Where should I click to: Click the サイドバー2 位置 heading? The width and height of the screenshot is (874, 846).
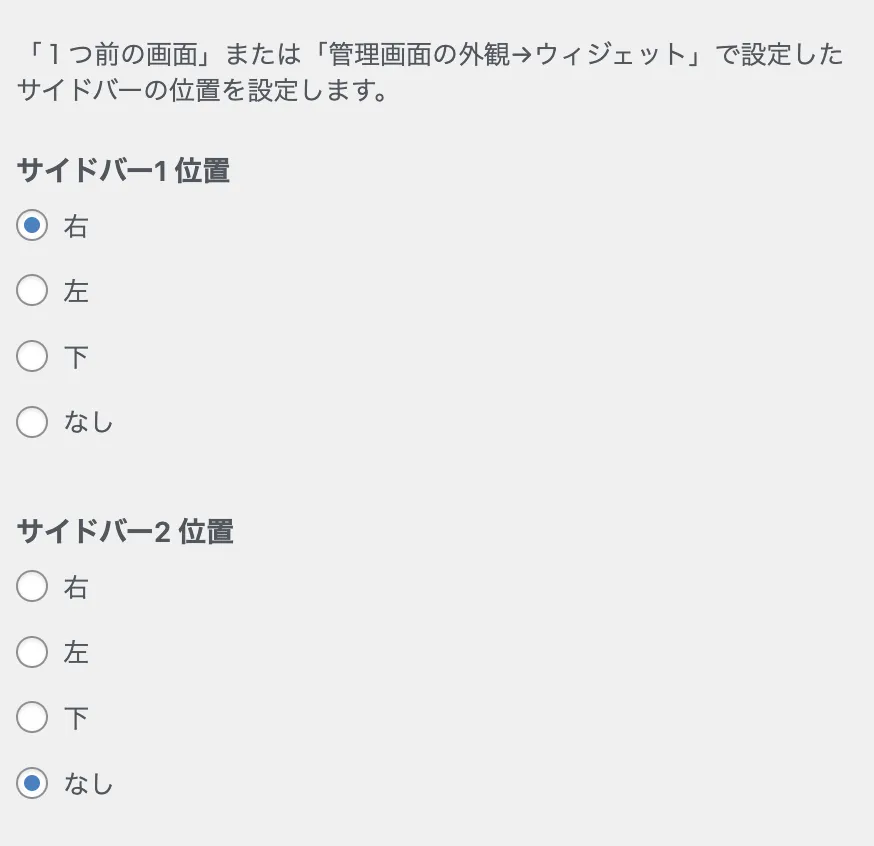pos(126,532)
